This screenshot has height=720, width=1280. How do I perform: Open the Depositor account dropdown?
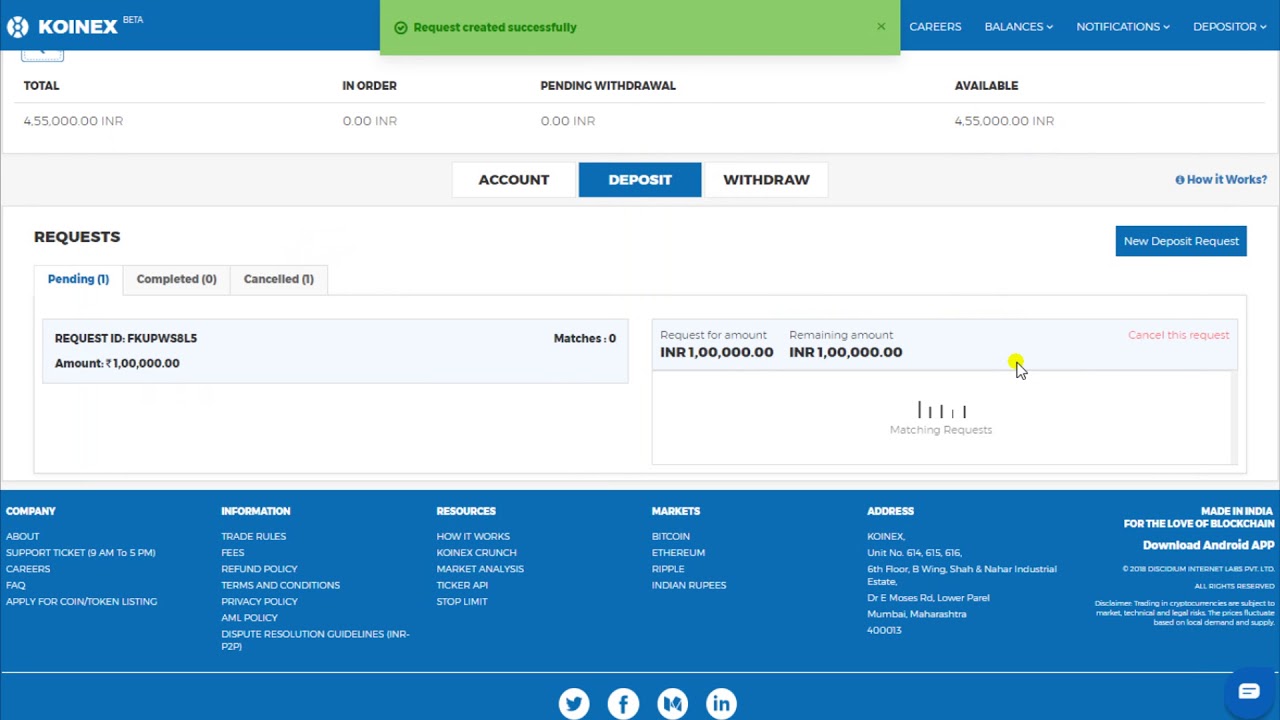pyautogui.click(x=1230, y=26)
